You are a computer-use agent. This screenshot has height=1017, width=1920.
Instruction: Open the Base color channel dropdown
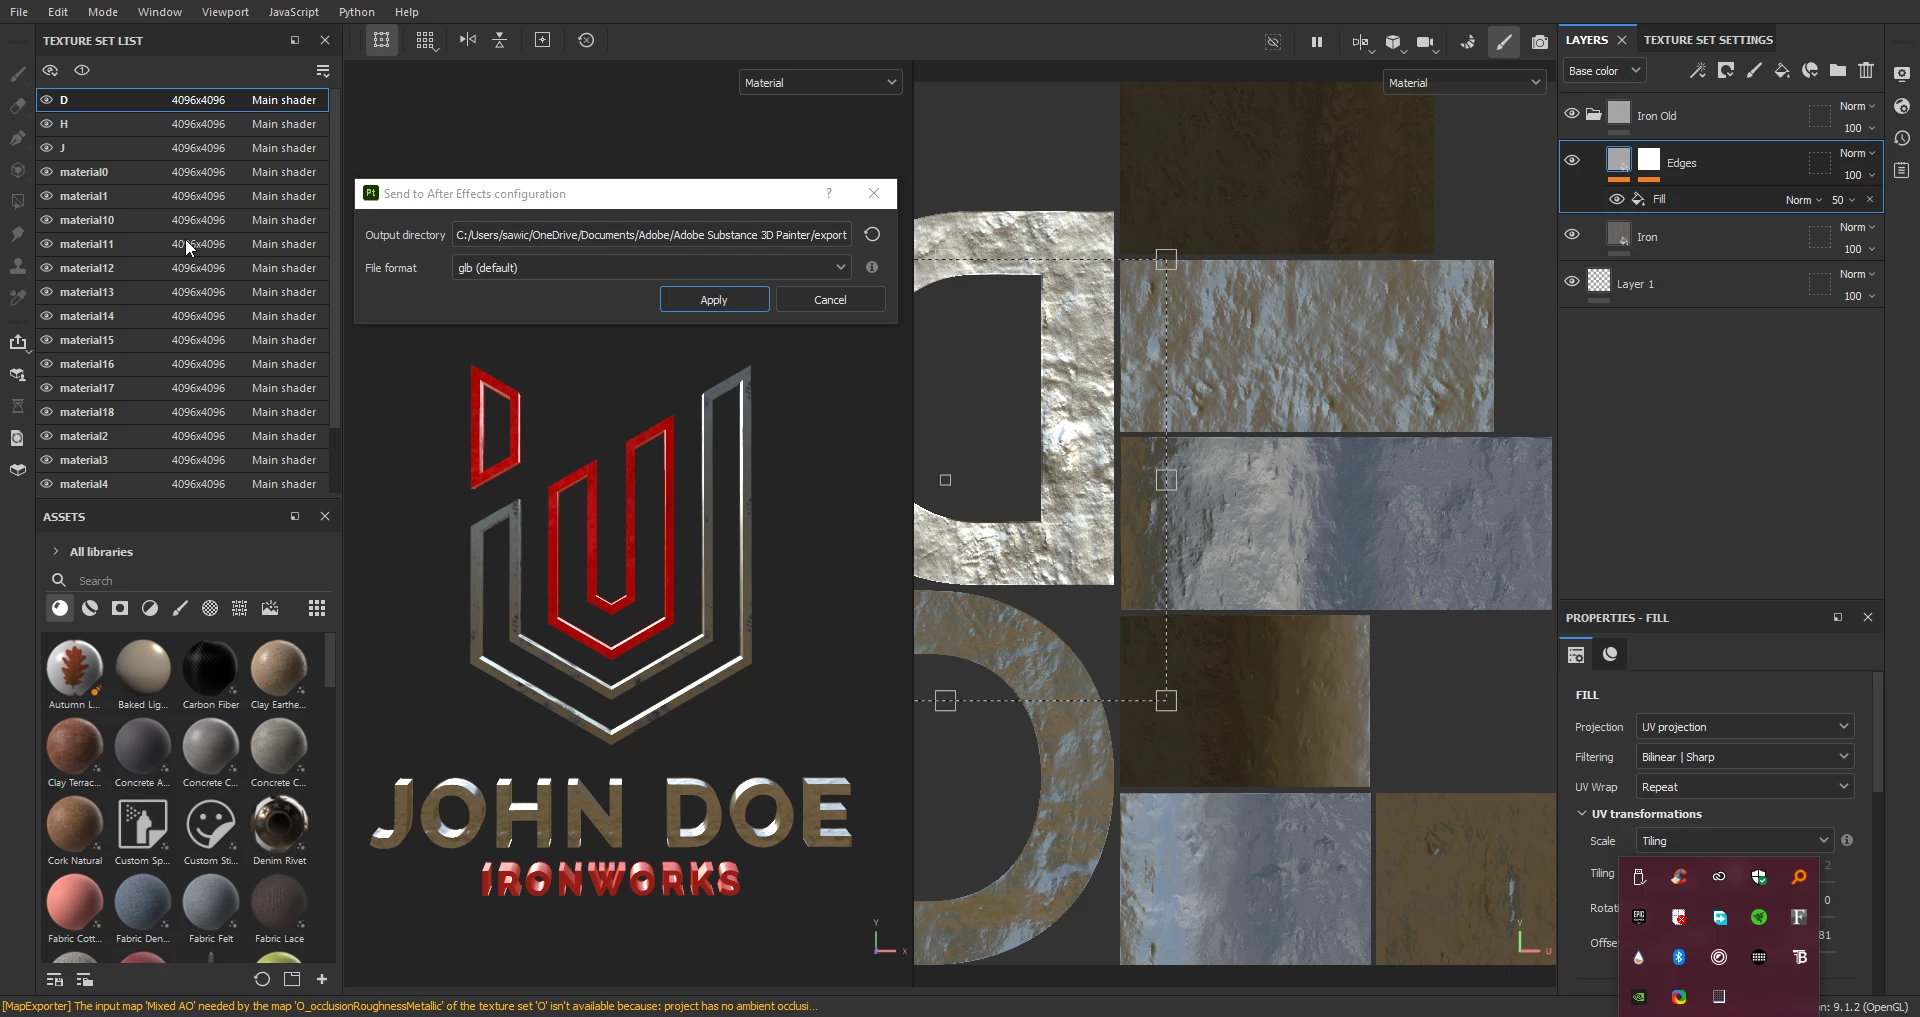coord(1604,71)
